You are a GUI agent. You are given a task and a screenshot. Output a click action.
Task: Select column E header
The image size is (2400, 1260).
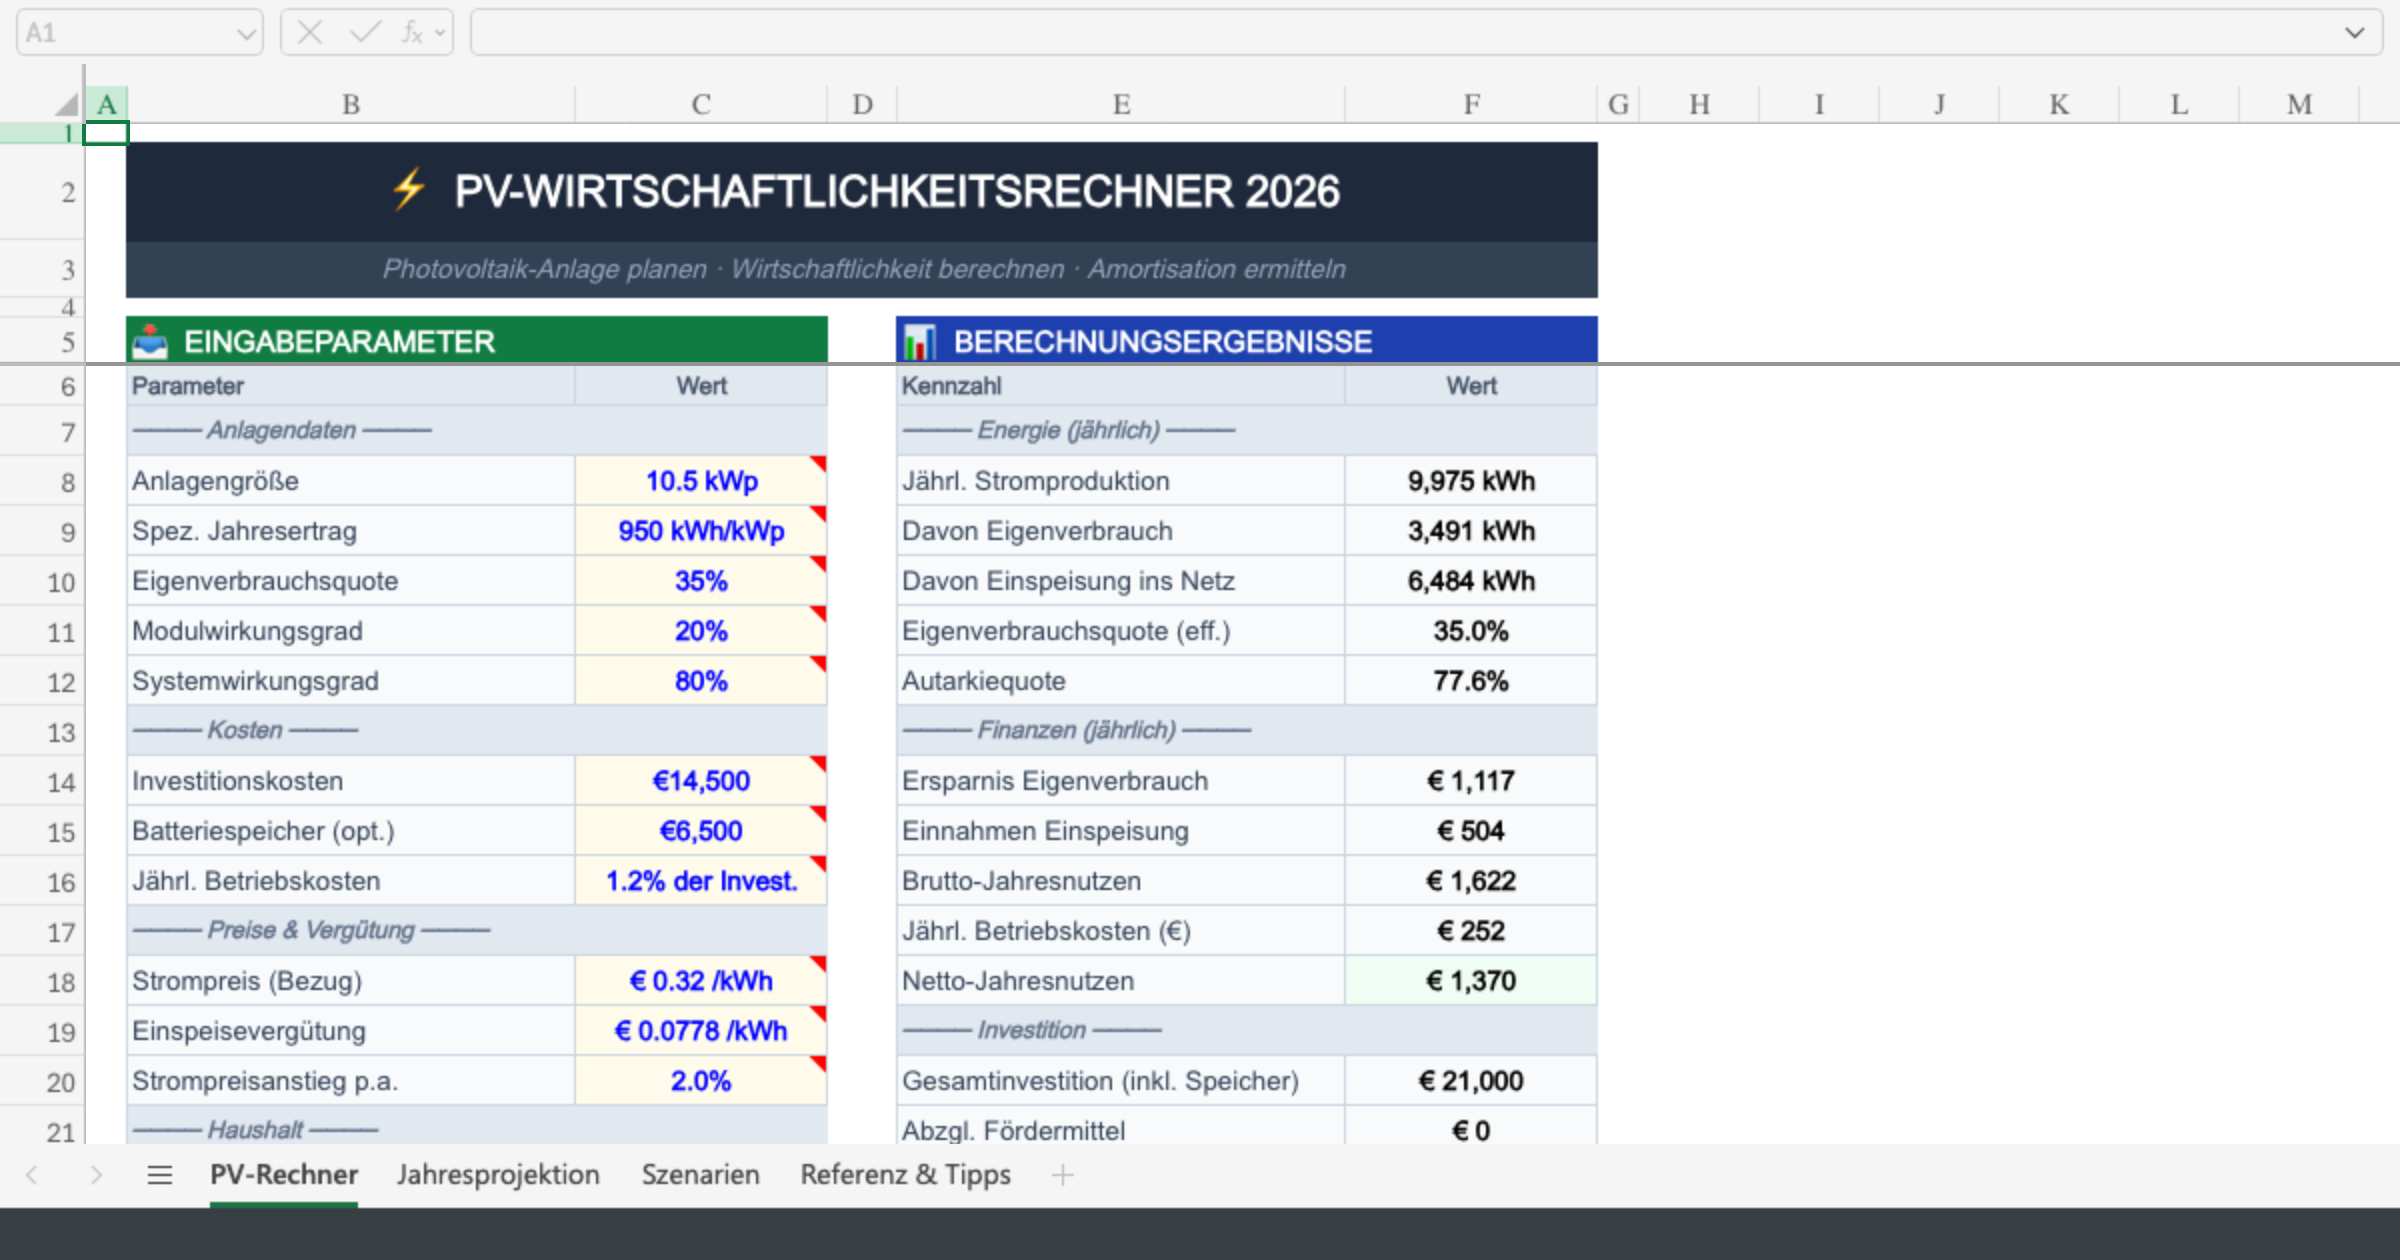1121,104
